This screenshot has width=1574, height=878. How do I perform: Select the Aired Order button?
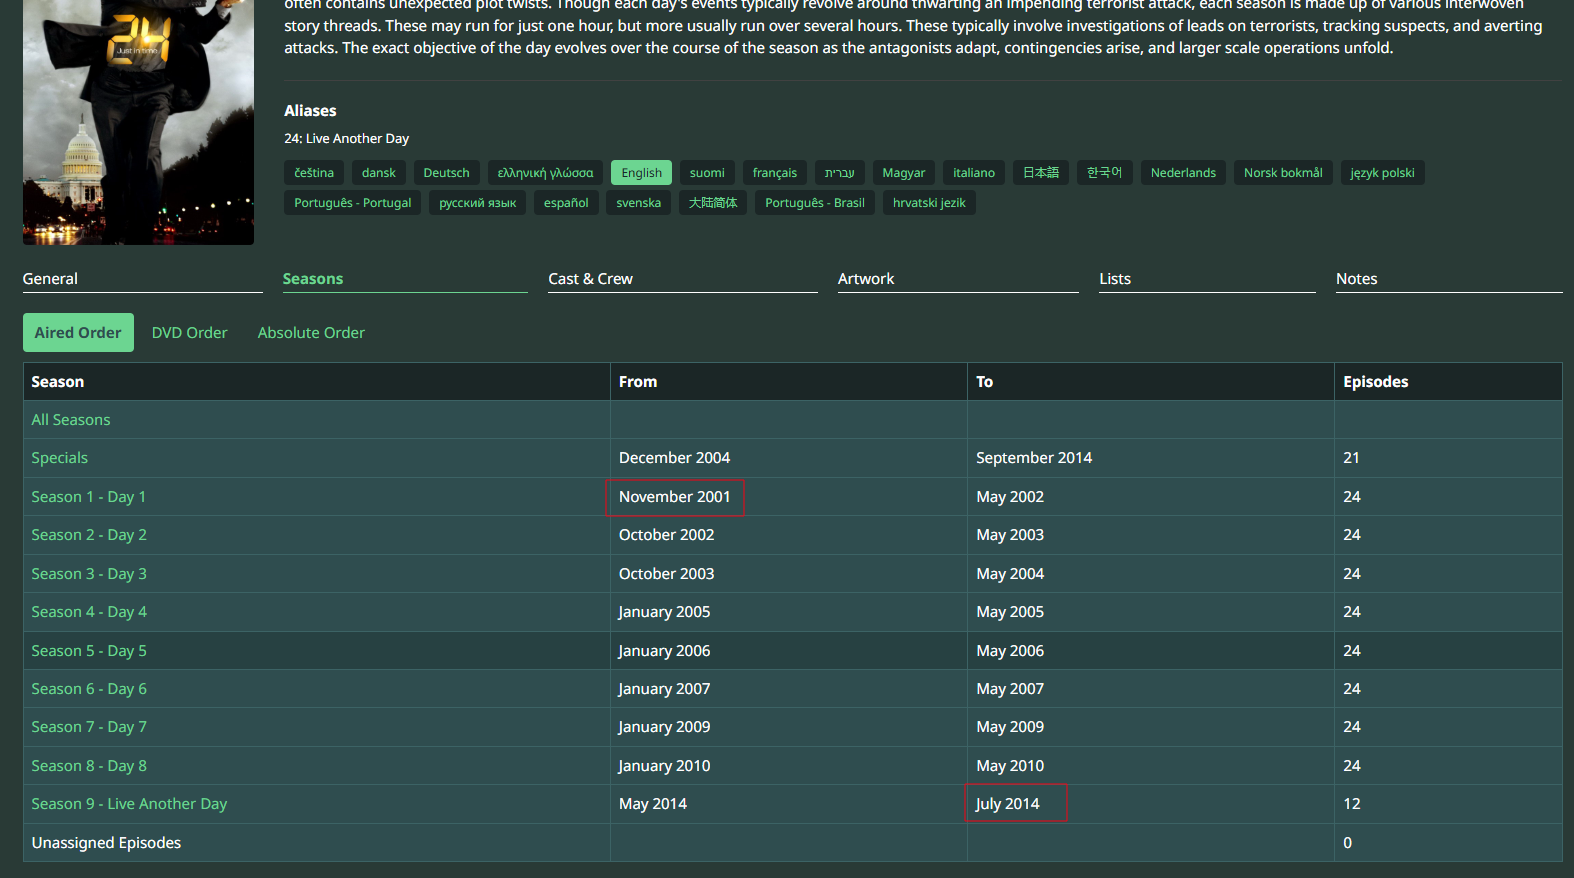coord(78,333)
